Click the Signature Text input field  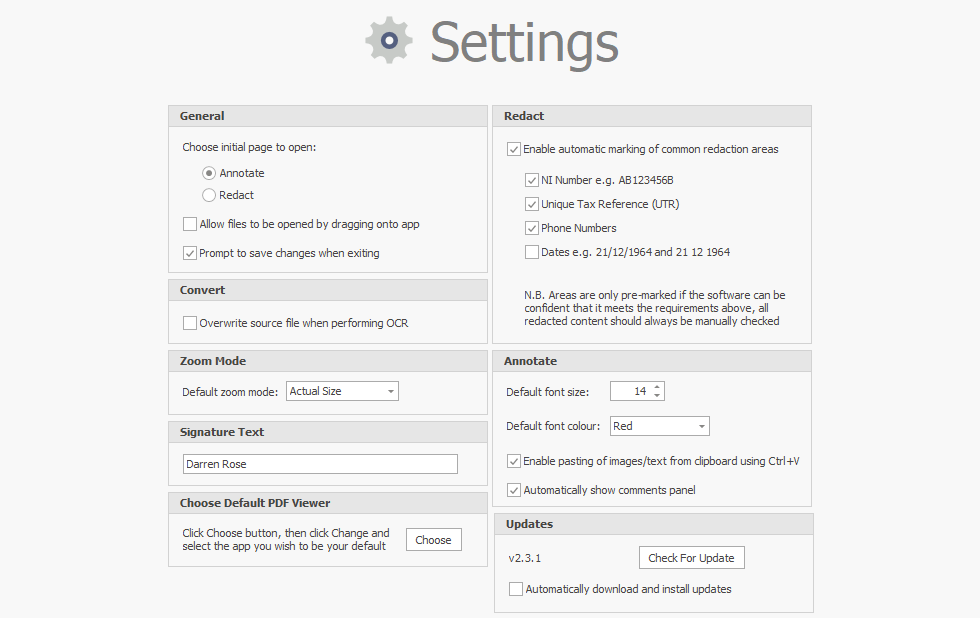320,464
